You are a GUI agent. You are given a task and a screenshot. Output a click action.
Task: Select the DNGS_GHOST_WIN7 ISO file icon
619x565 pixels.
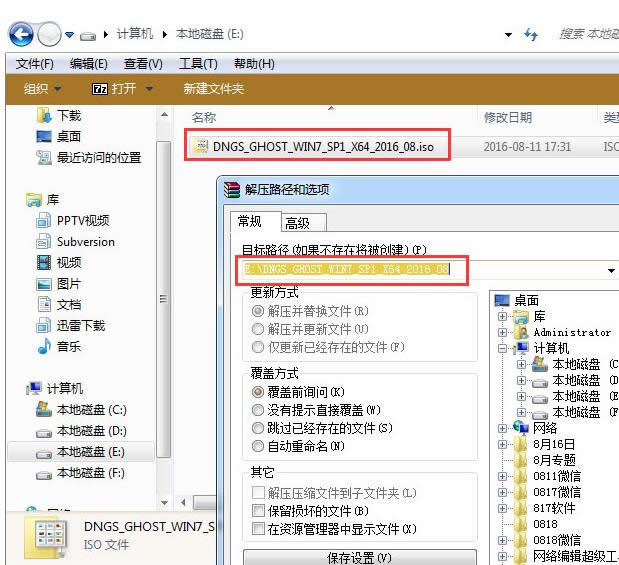click(x=200, y=146)
